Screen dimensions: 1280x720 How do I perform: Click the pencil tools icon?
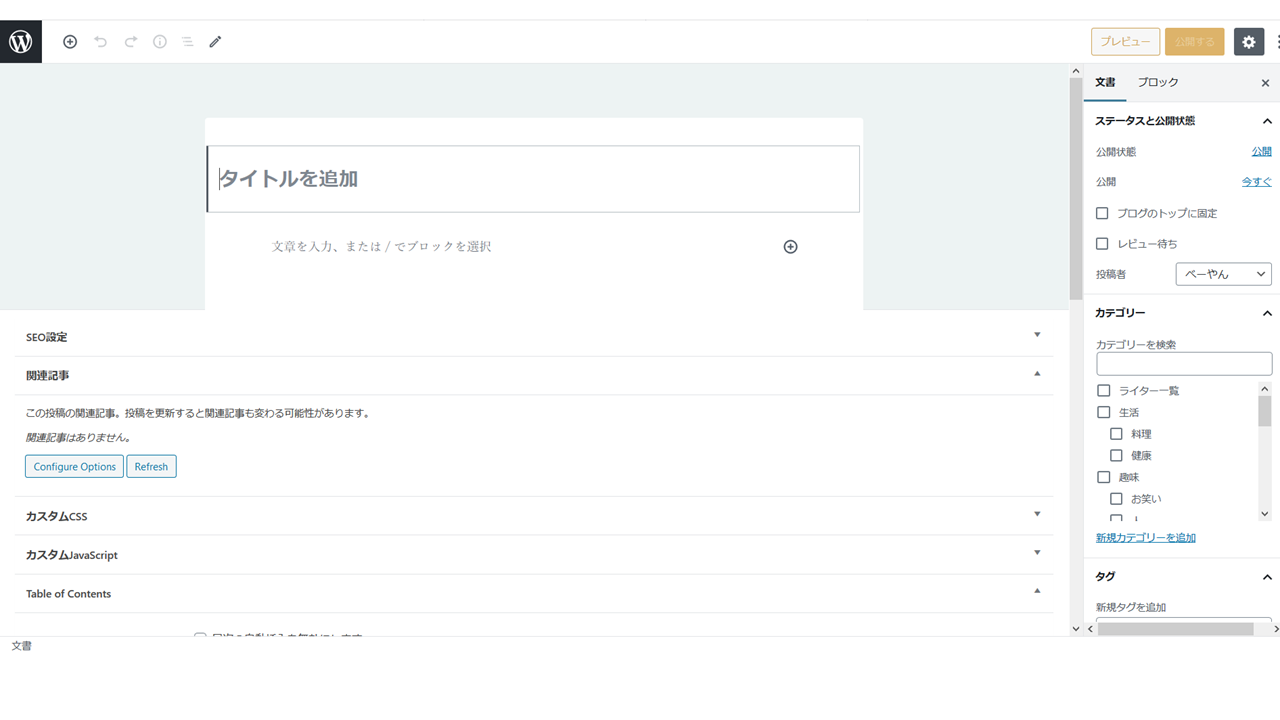pyautogui.click(x=215, y=42)
